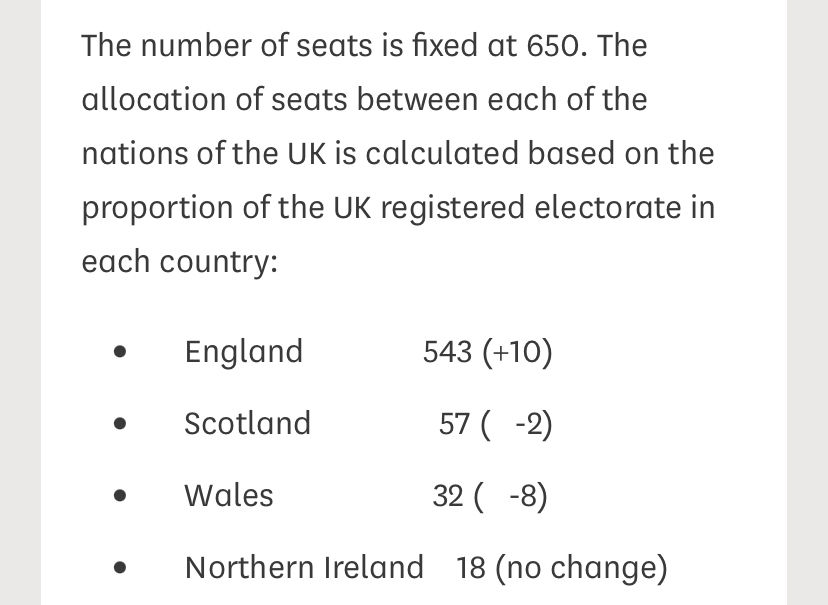The image size is (828, 605).
Task: Click the phrase 'each country:'
Action: (180, 262)
